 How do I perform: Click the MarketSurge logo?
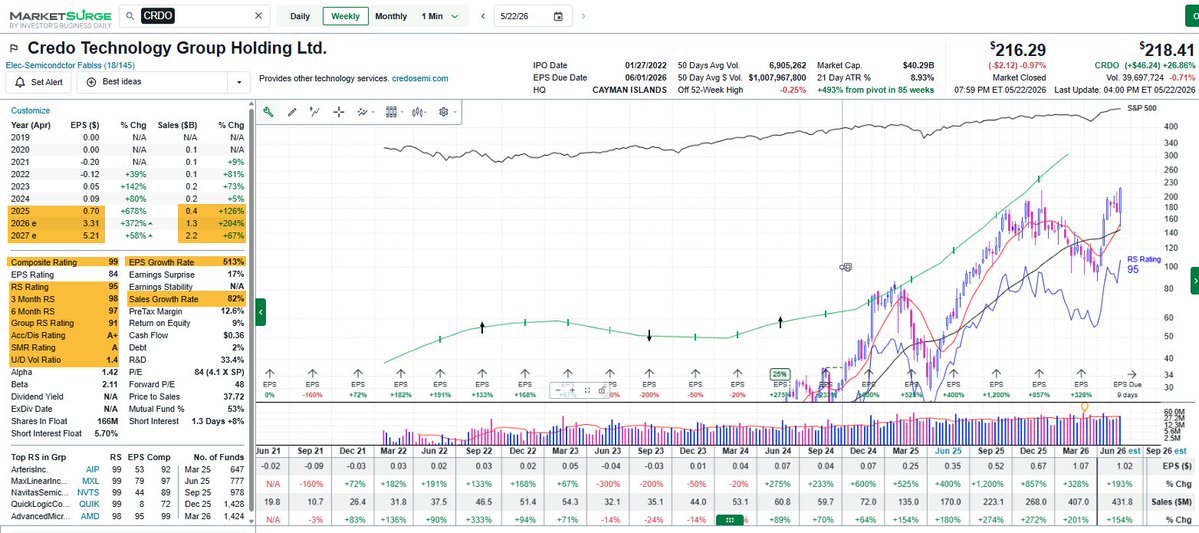click(x=61, y=18)
